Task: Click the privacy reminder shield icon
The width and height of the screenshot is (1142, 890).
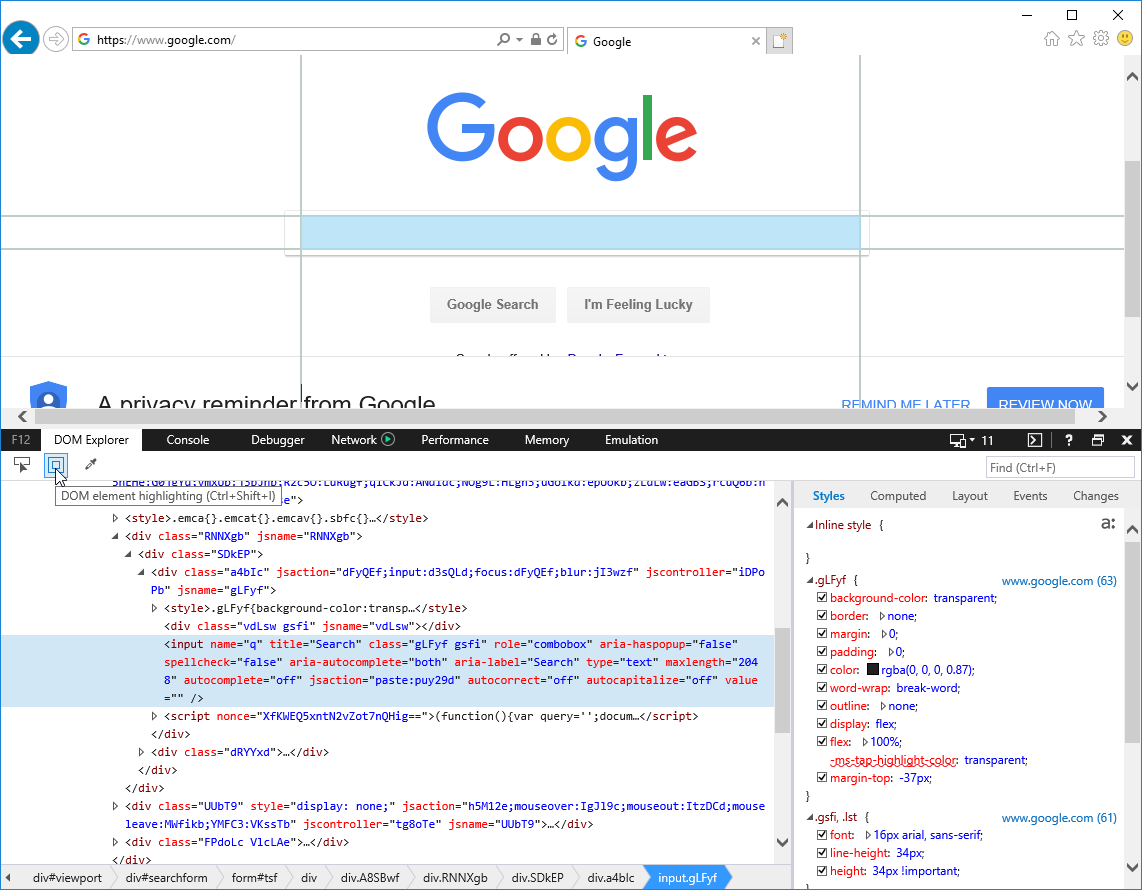Action: pos(49,395)
